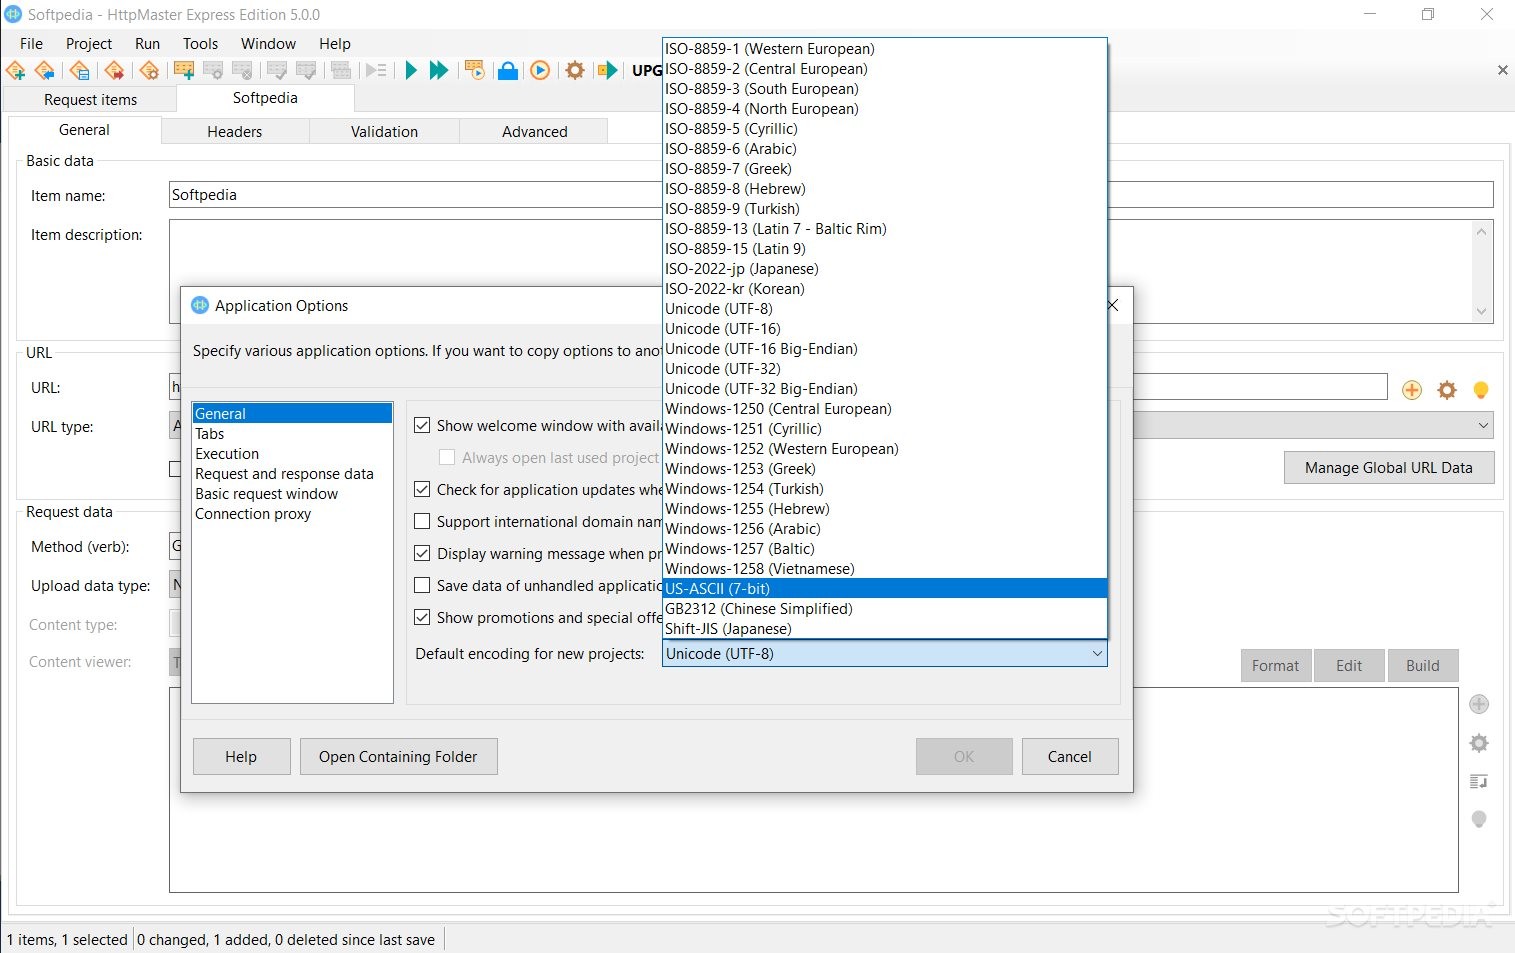Click the brown gear options toolbar icon
1515x953 pixels.
coord(575,70)
